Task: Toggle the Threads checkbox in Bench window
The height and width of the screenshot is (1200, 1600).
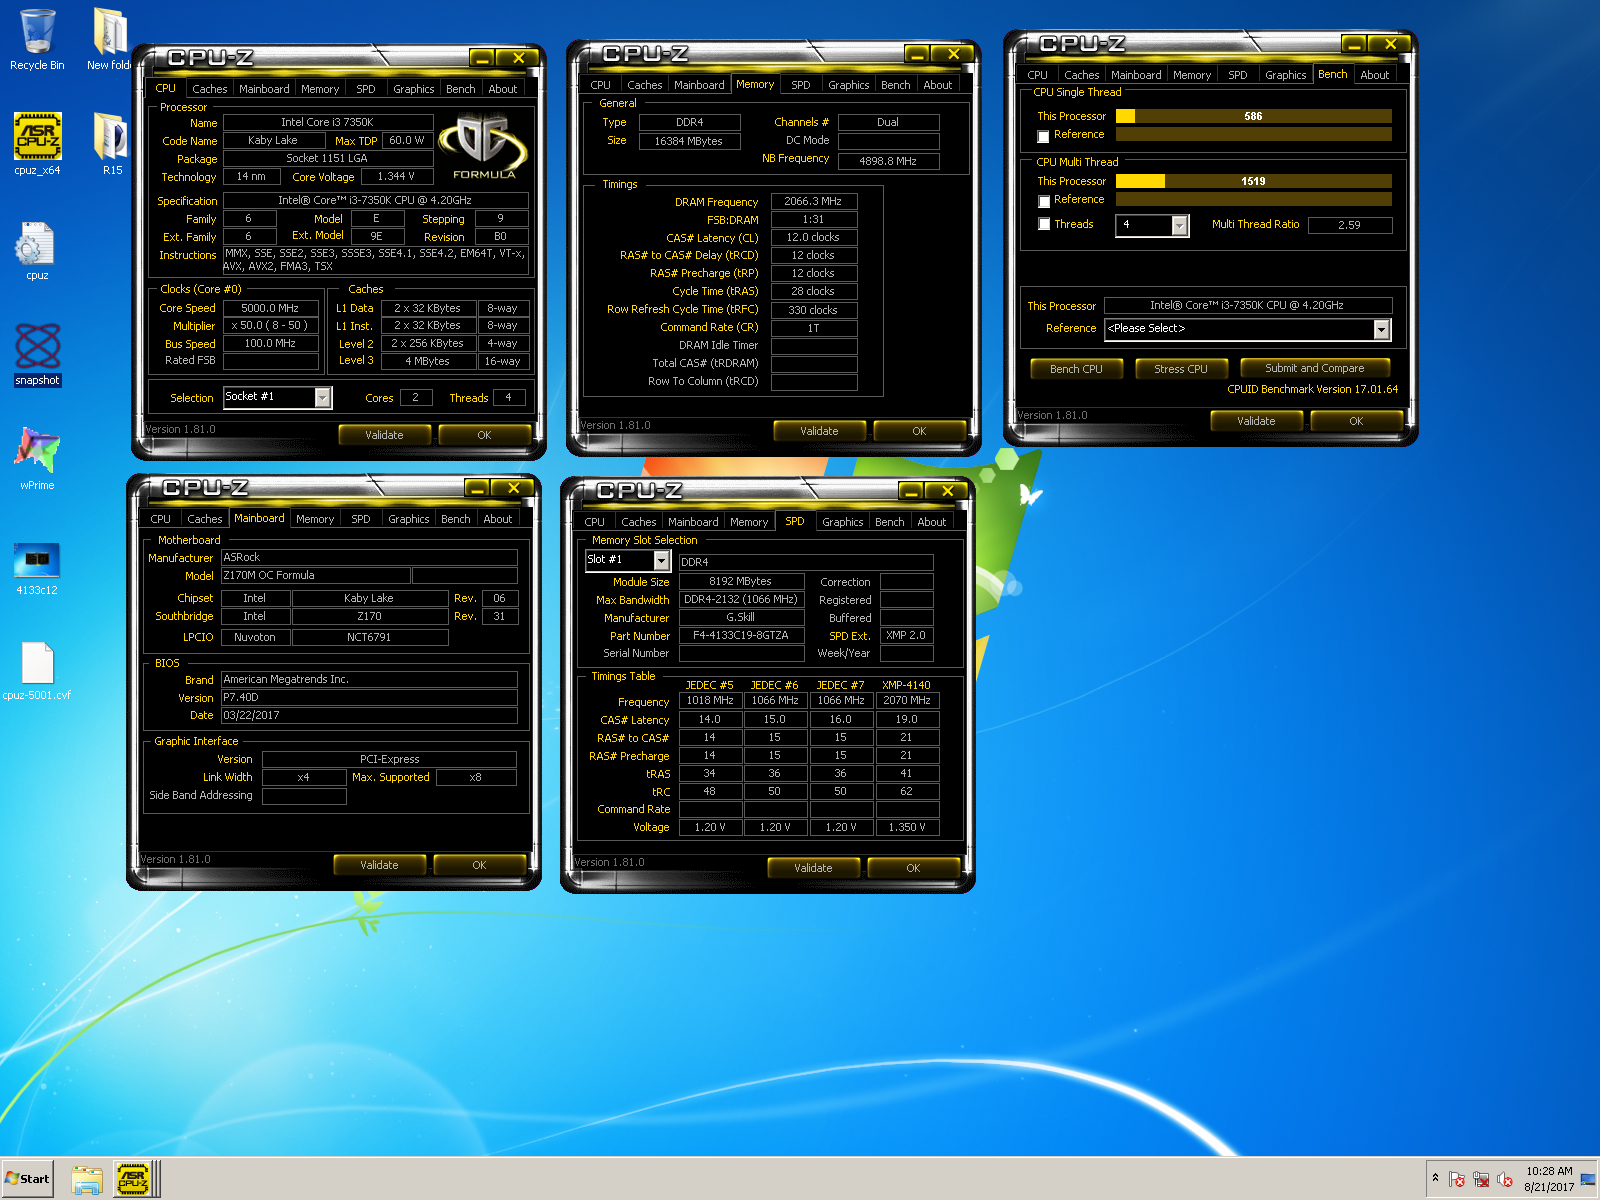Action: pos(1044,225)
